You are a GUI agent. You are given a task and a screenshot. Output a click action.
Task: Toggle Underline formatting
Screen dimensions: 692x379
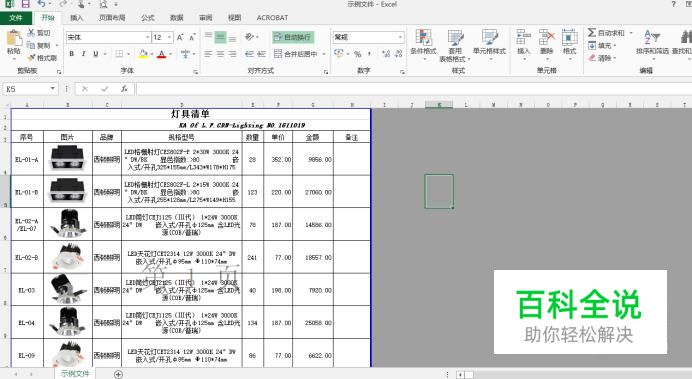click(96, 54)
